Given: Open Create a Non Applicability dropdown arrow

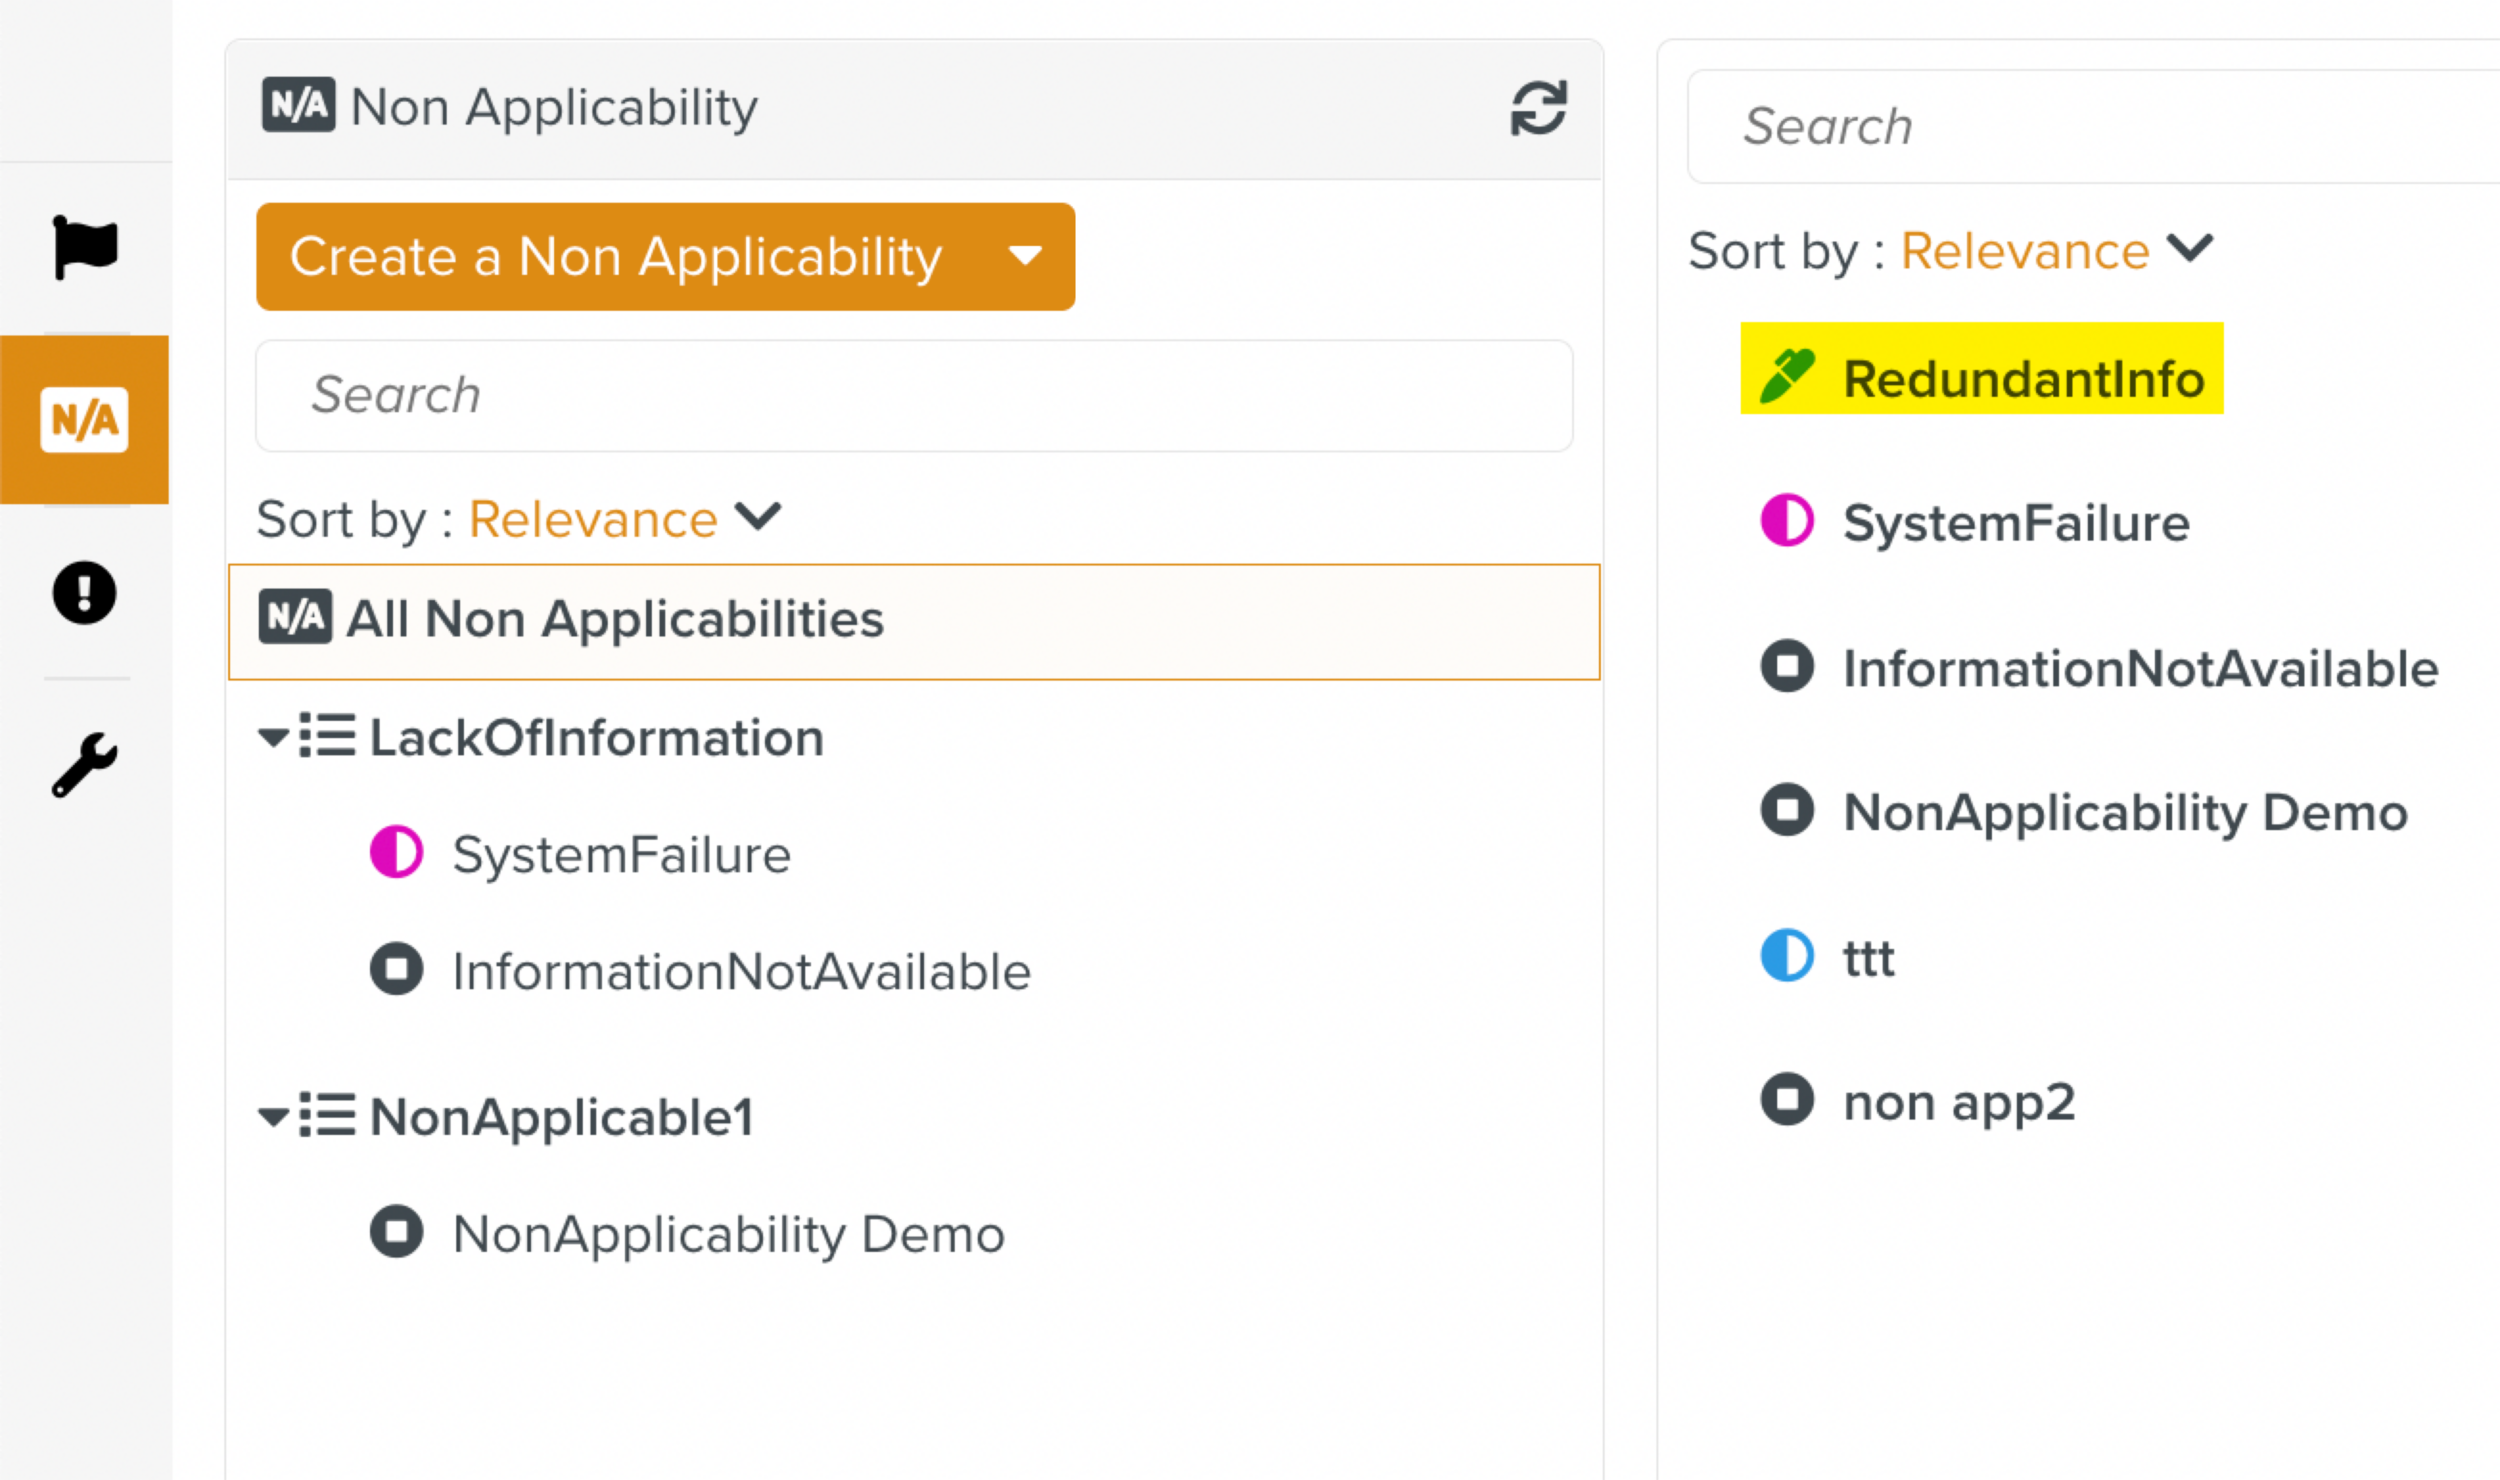Looking at the screenshot, I should pyautogui.click(x=1025, y=257).
